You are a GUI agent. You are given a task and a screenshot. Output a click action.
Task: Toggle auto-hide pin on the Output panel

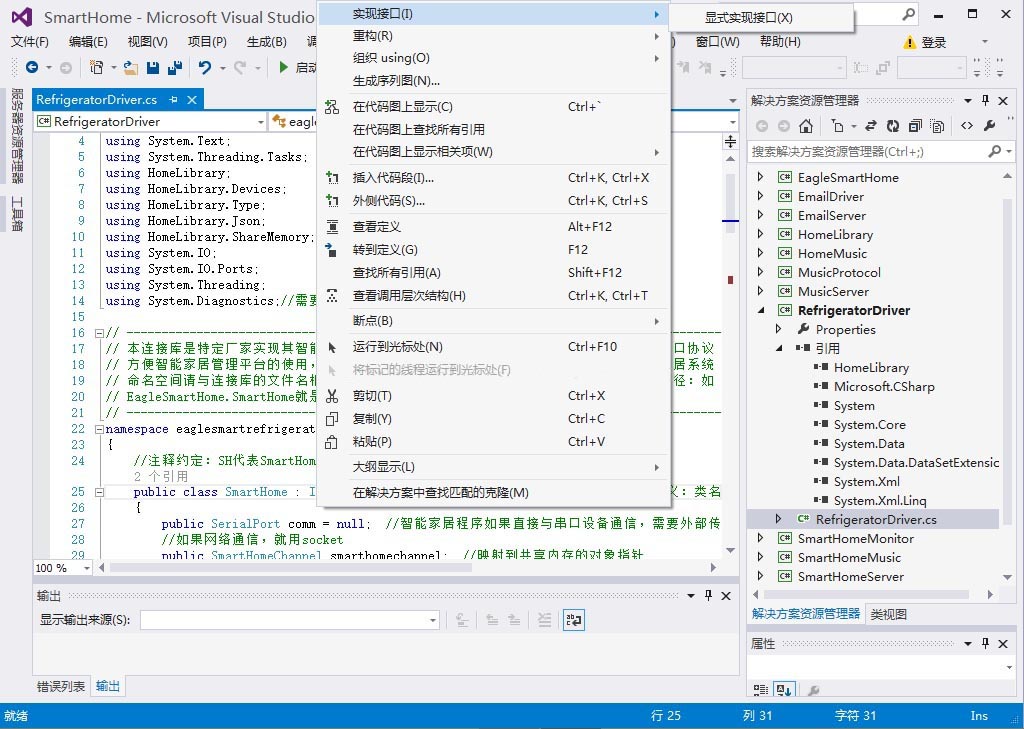pos(709,595)
